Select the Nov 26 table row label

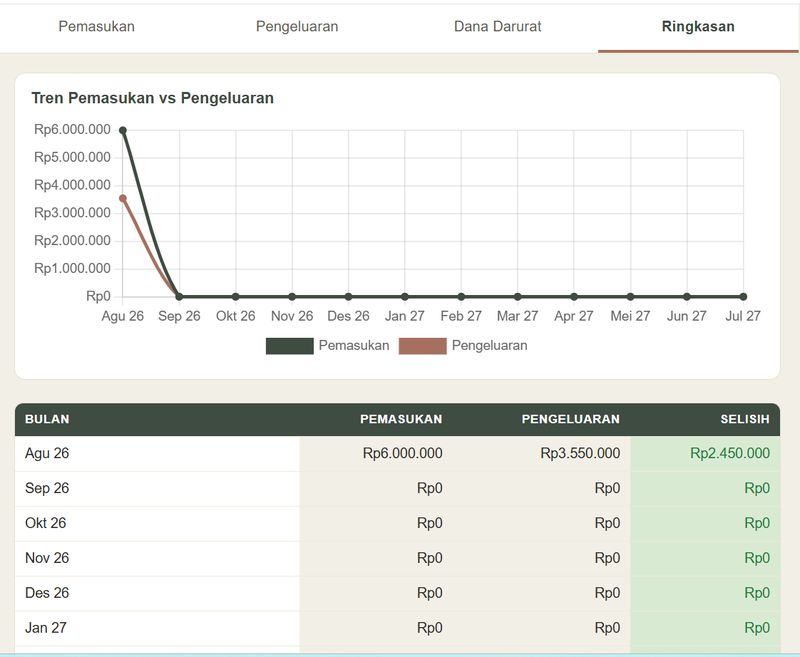coord(47,558)
